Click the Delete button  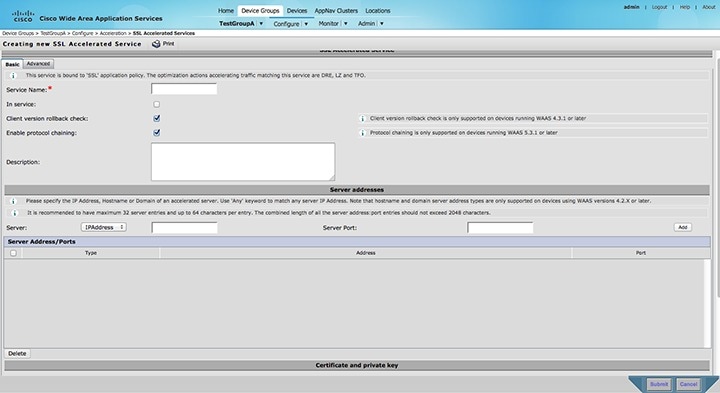click(x=17, y=354)
